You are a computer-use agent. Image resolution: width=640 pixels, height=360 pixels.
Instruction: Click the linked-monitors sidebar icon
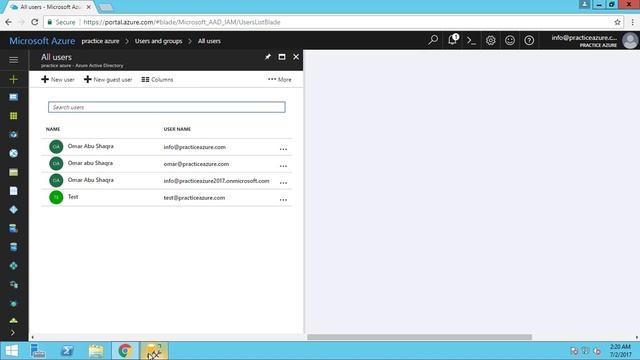point(13,285)
